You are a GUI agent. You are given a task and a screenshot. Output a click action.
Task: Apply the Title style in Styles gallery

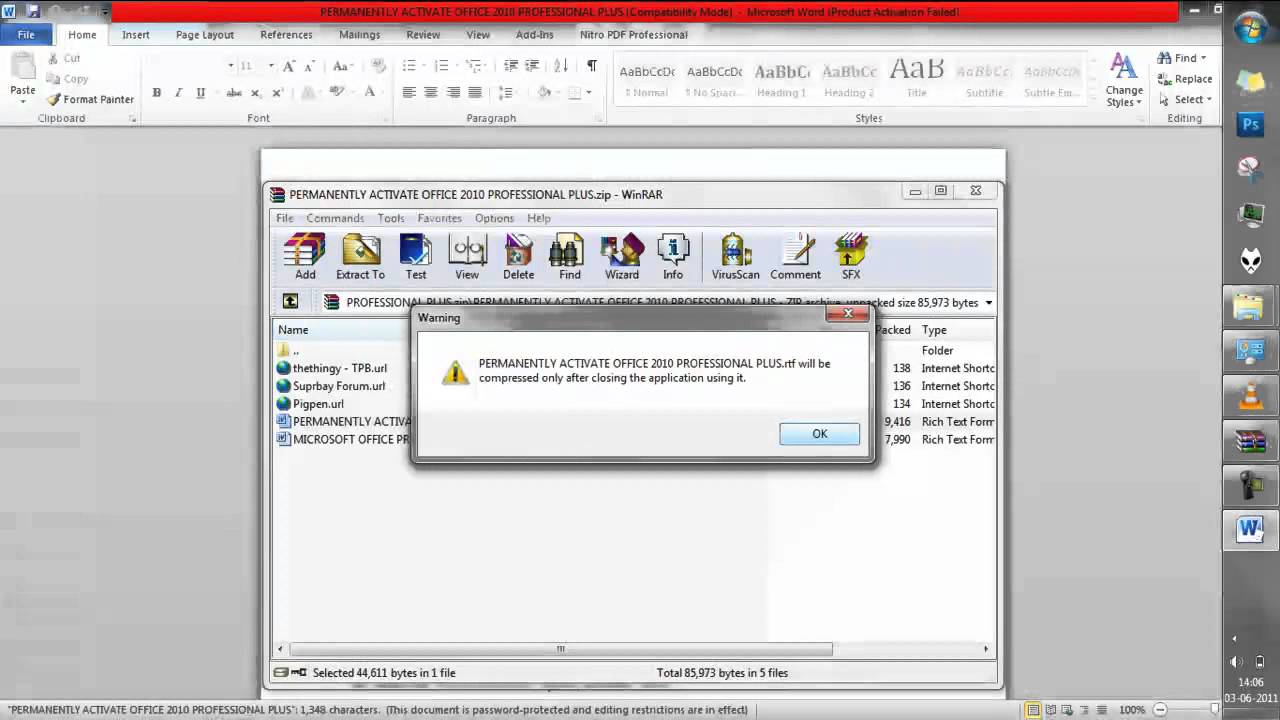tap(916, 80)
